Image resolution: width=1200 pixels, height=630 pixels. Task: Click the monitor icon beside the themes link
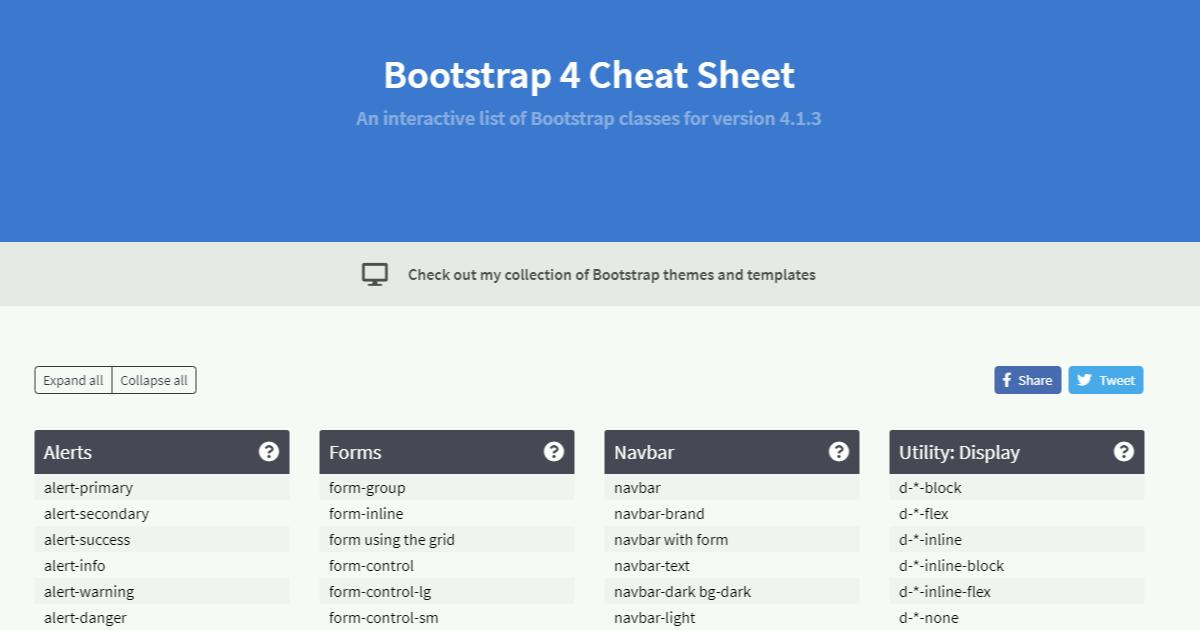click(x=374, y=273)
